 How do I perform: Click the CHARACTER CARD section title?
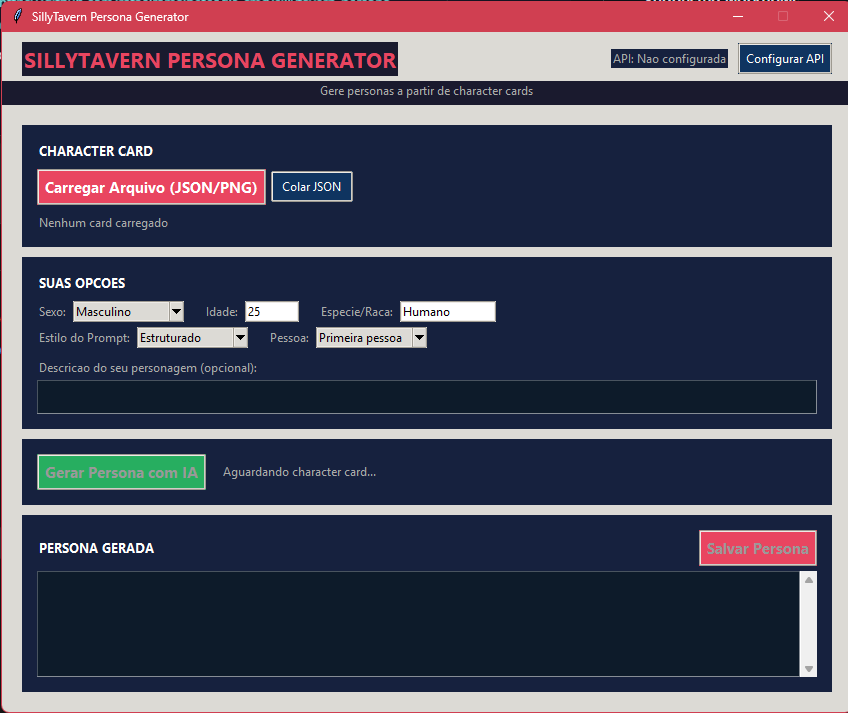[x=96, y=151]
